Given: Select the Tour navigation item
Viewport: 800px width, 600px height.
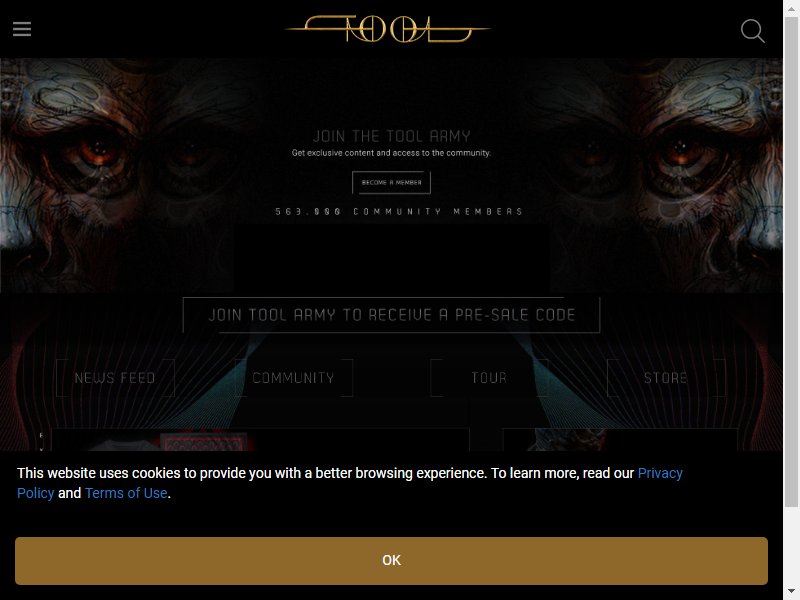Looking at the screenshot, I should pyautogui.click(x=489, y=378).
